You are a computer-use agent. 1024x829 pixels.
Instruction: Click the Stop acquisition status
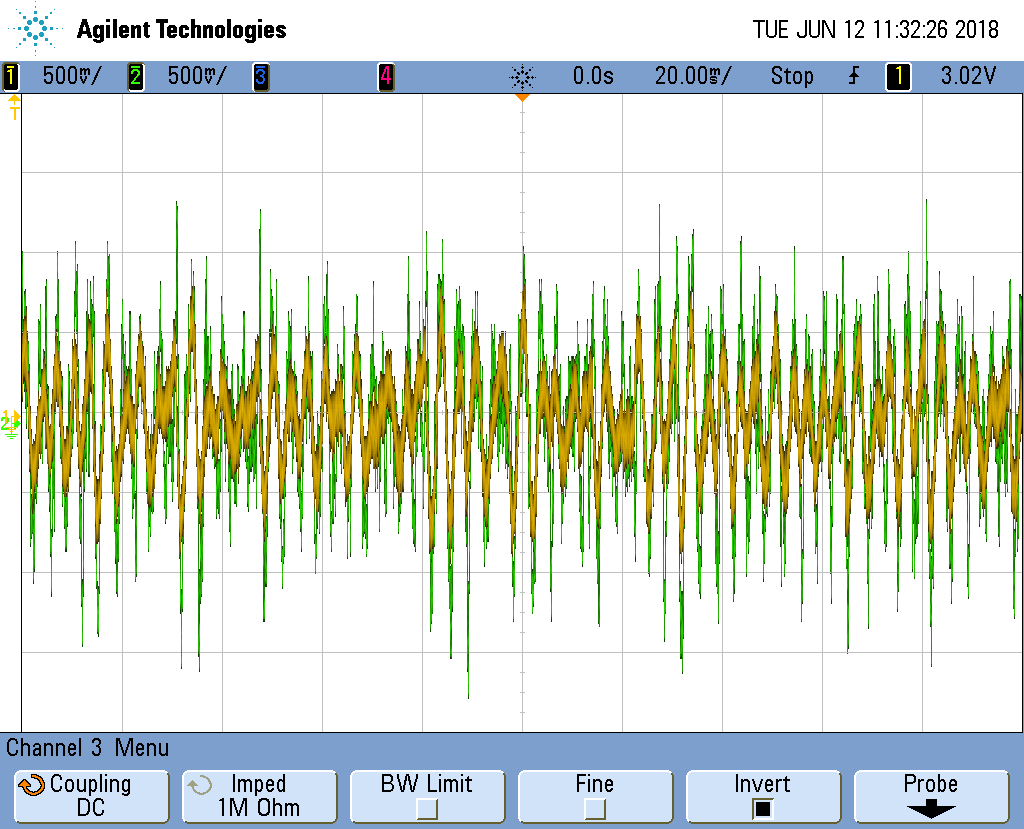(791, 76)
